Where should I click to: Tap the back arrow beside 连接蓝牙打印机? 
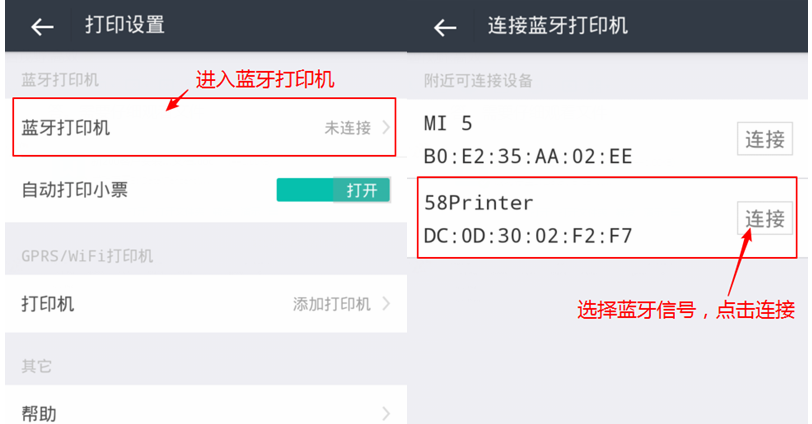[x=445, y=27]
